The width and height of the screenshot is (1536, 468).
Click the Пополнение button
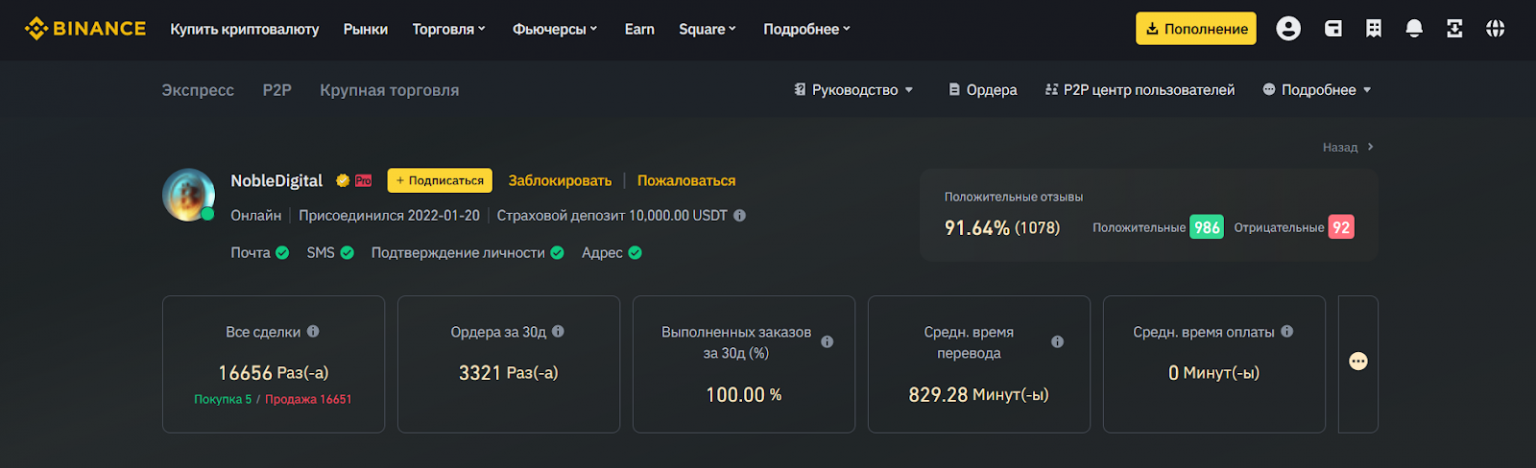point(1196,29)
